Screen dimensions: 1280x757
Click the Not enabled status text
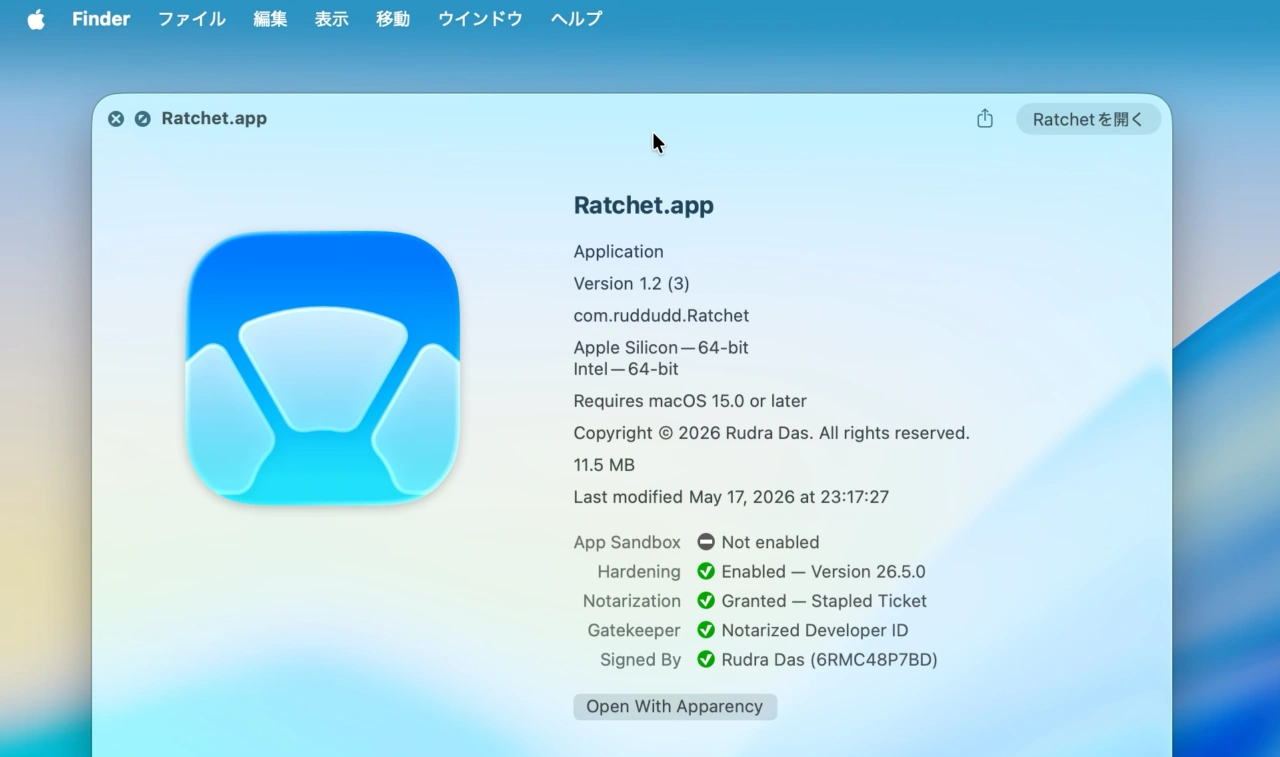770,542
